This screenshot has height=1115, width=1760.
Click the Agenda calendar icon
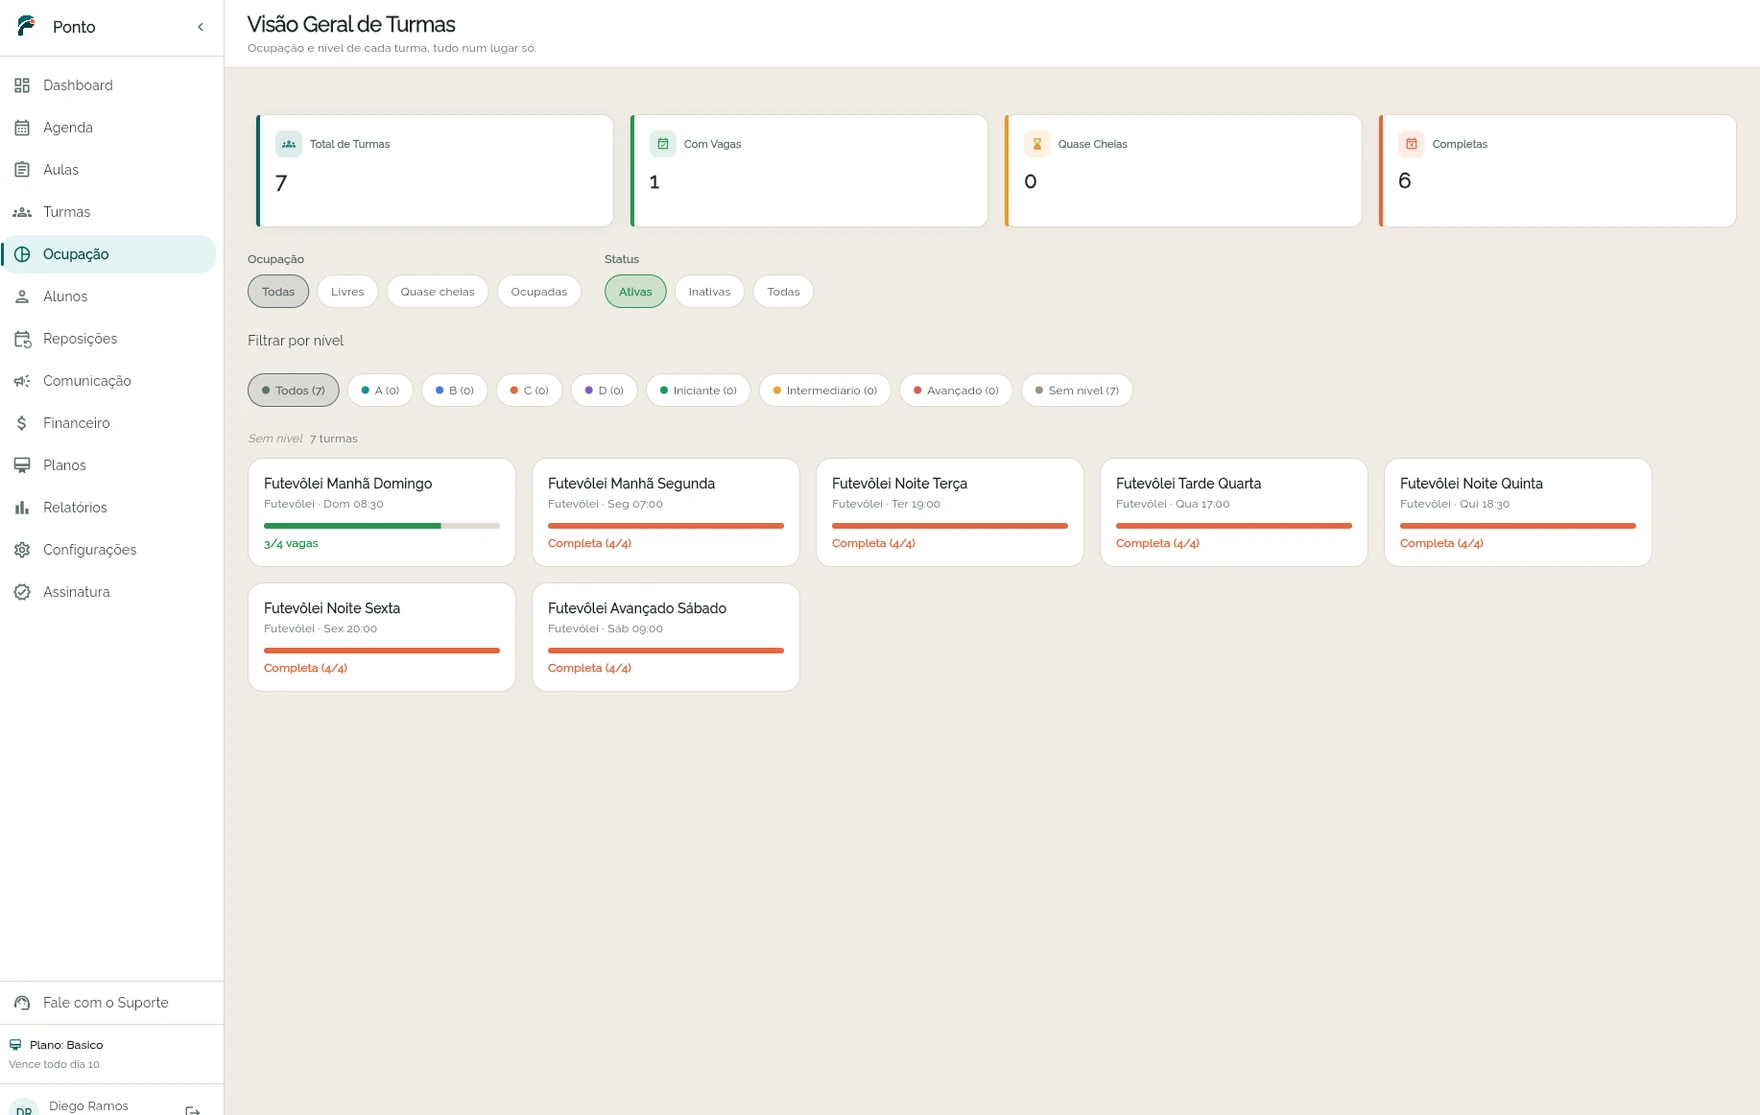click(22, 127)
